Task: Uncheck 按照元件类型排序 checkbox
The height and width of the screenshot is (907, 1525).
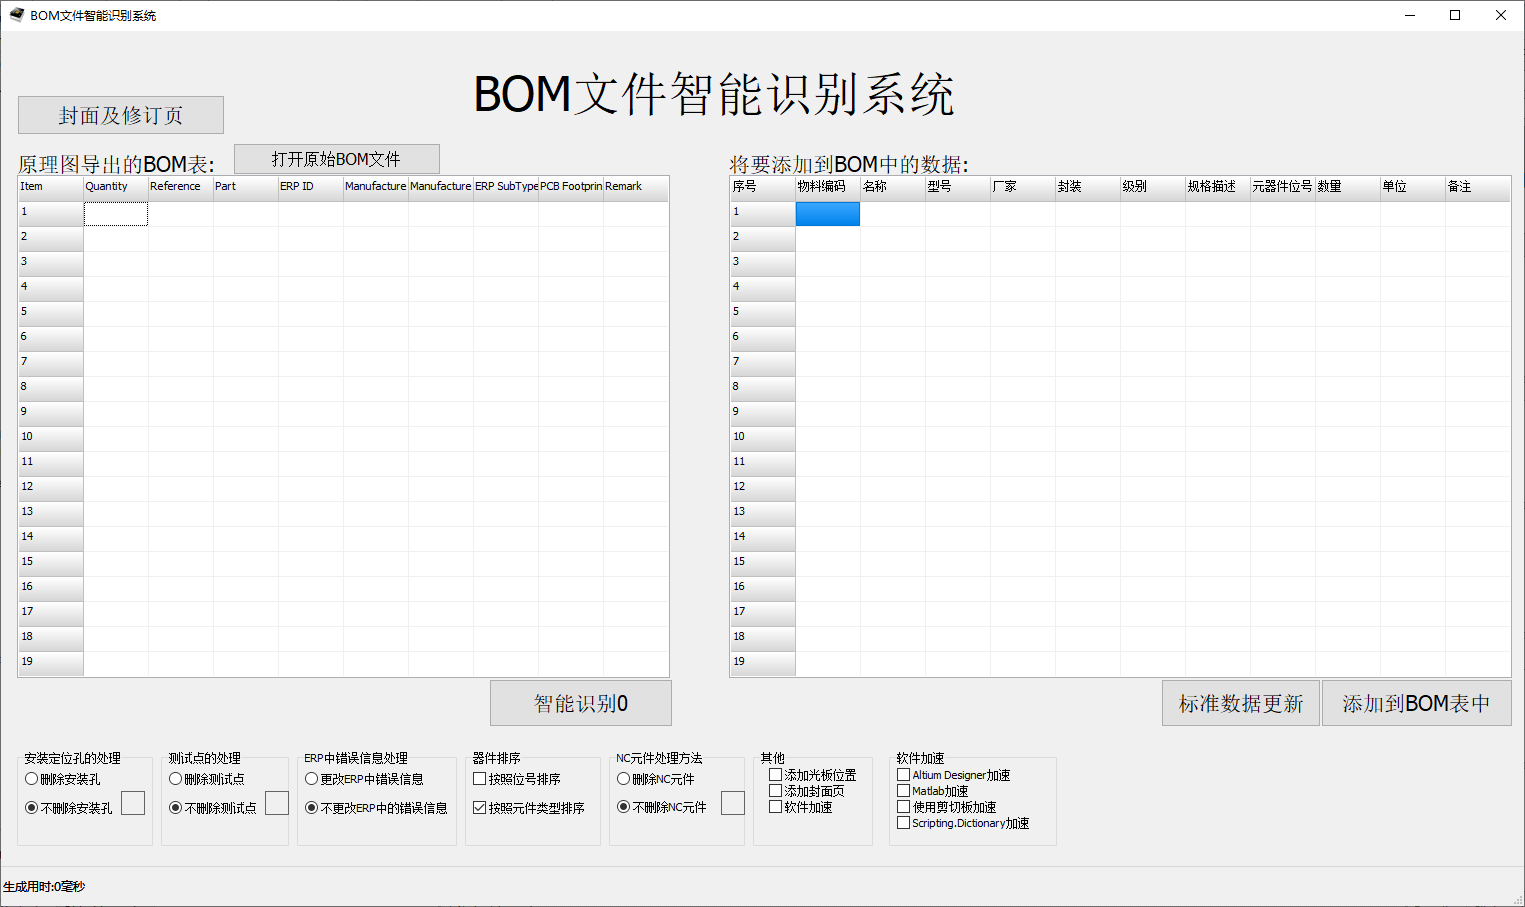Action: pos(478,807)
